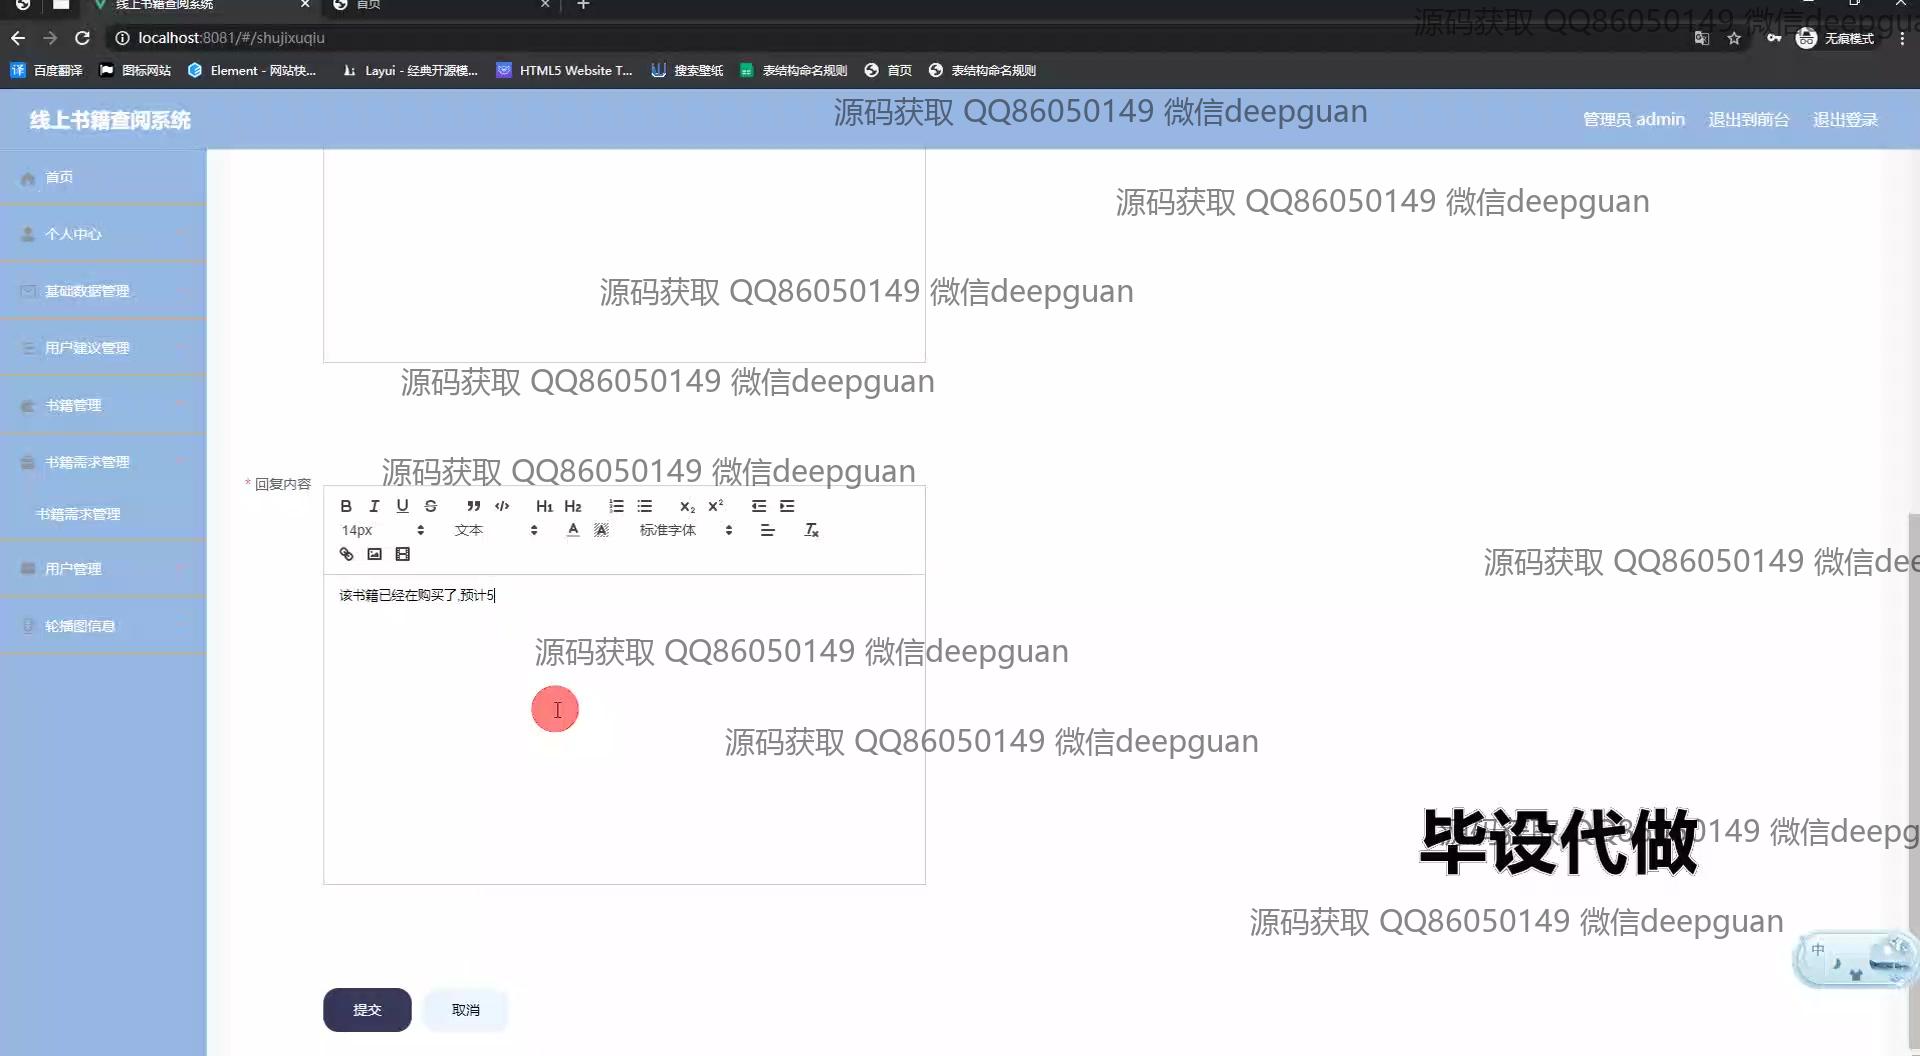Toggle italic text style
1920x1056 pixels.
pos(374,506)
